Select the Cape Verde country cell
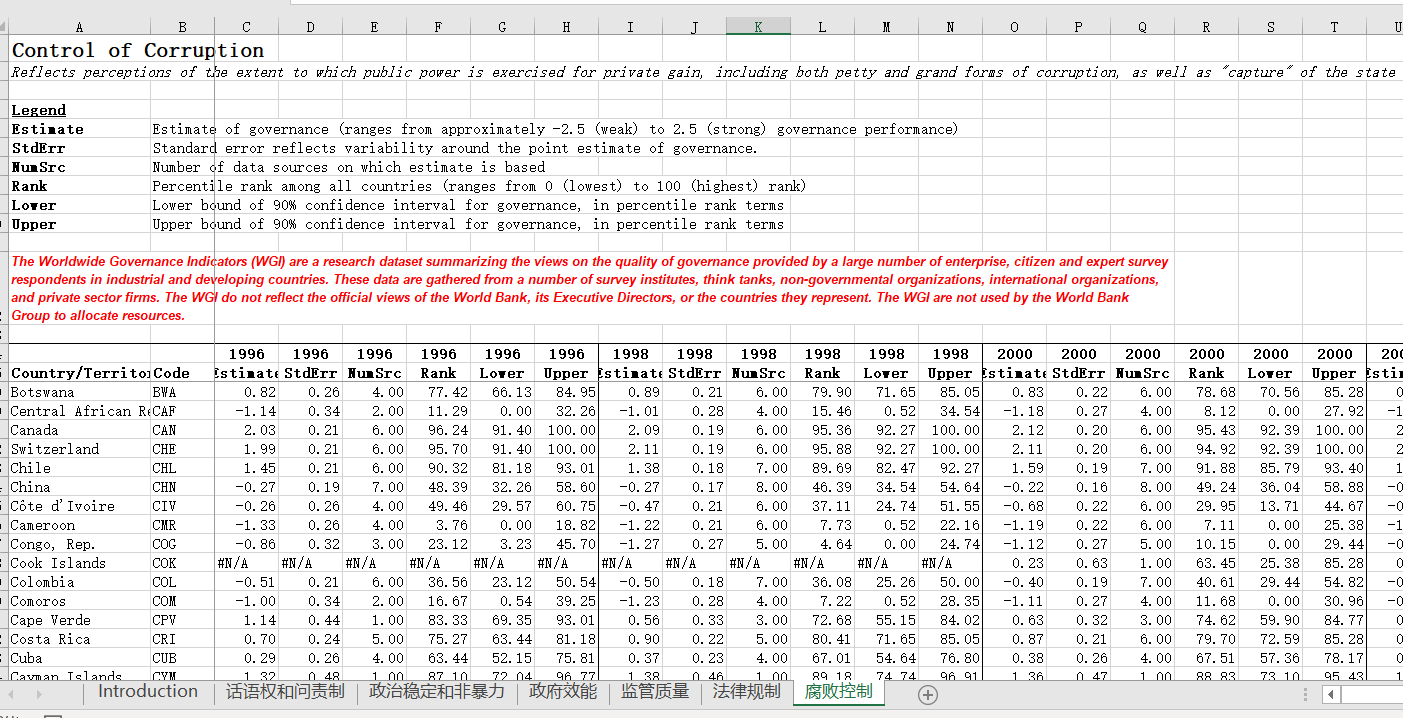The height and width of the screenshot is (718, 1403). [80, 620]
